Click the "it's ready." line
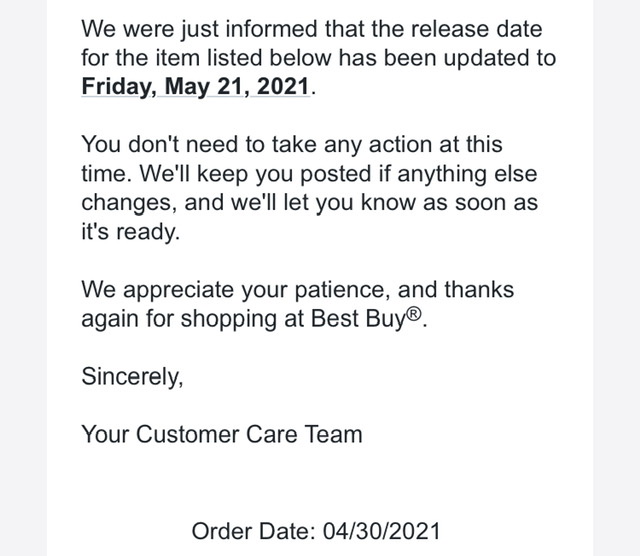 130,232
